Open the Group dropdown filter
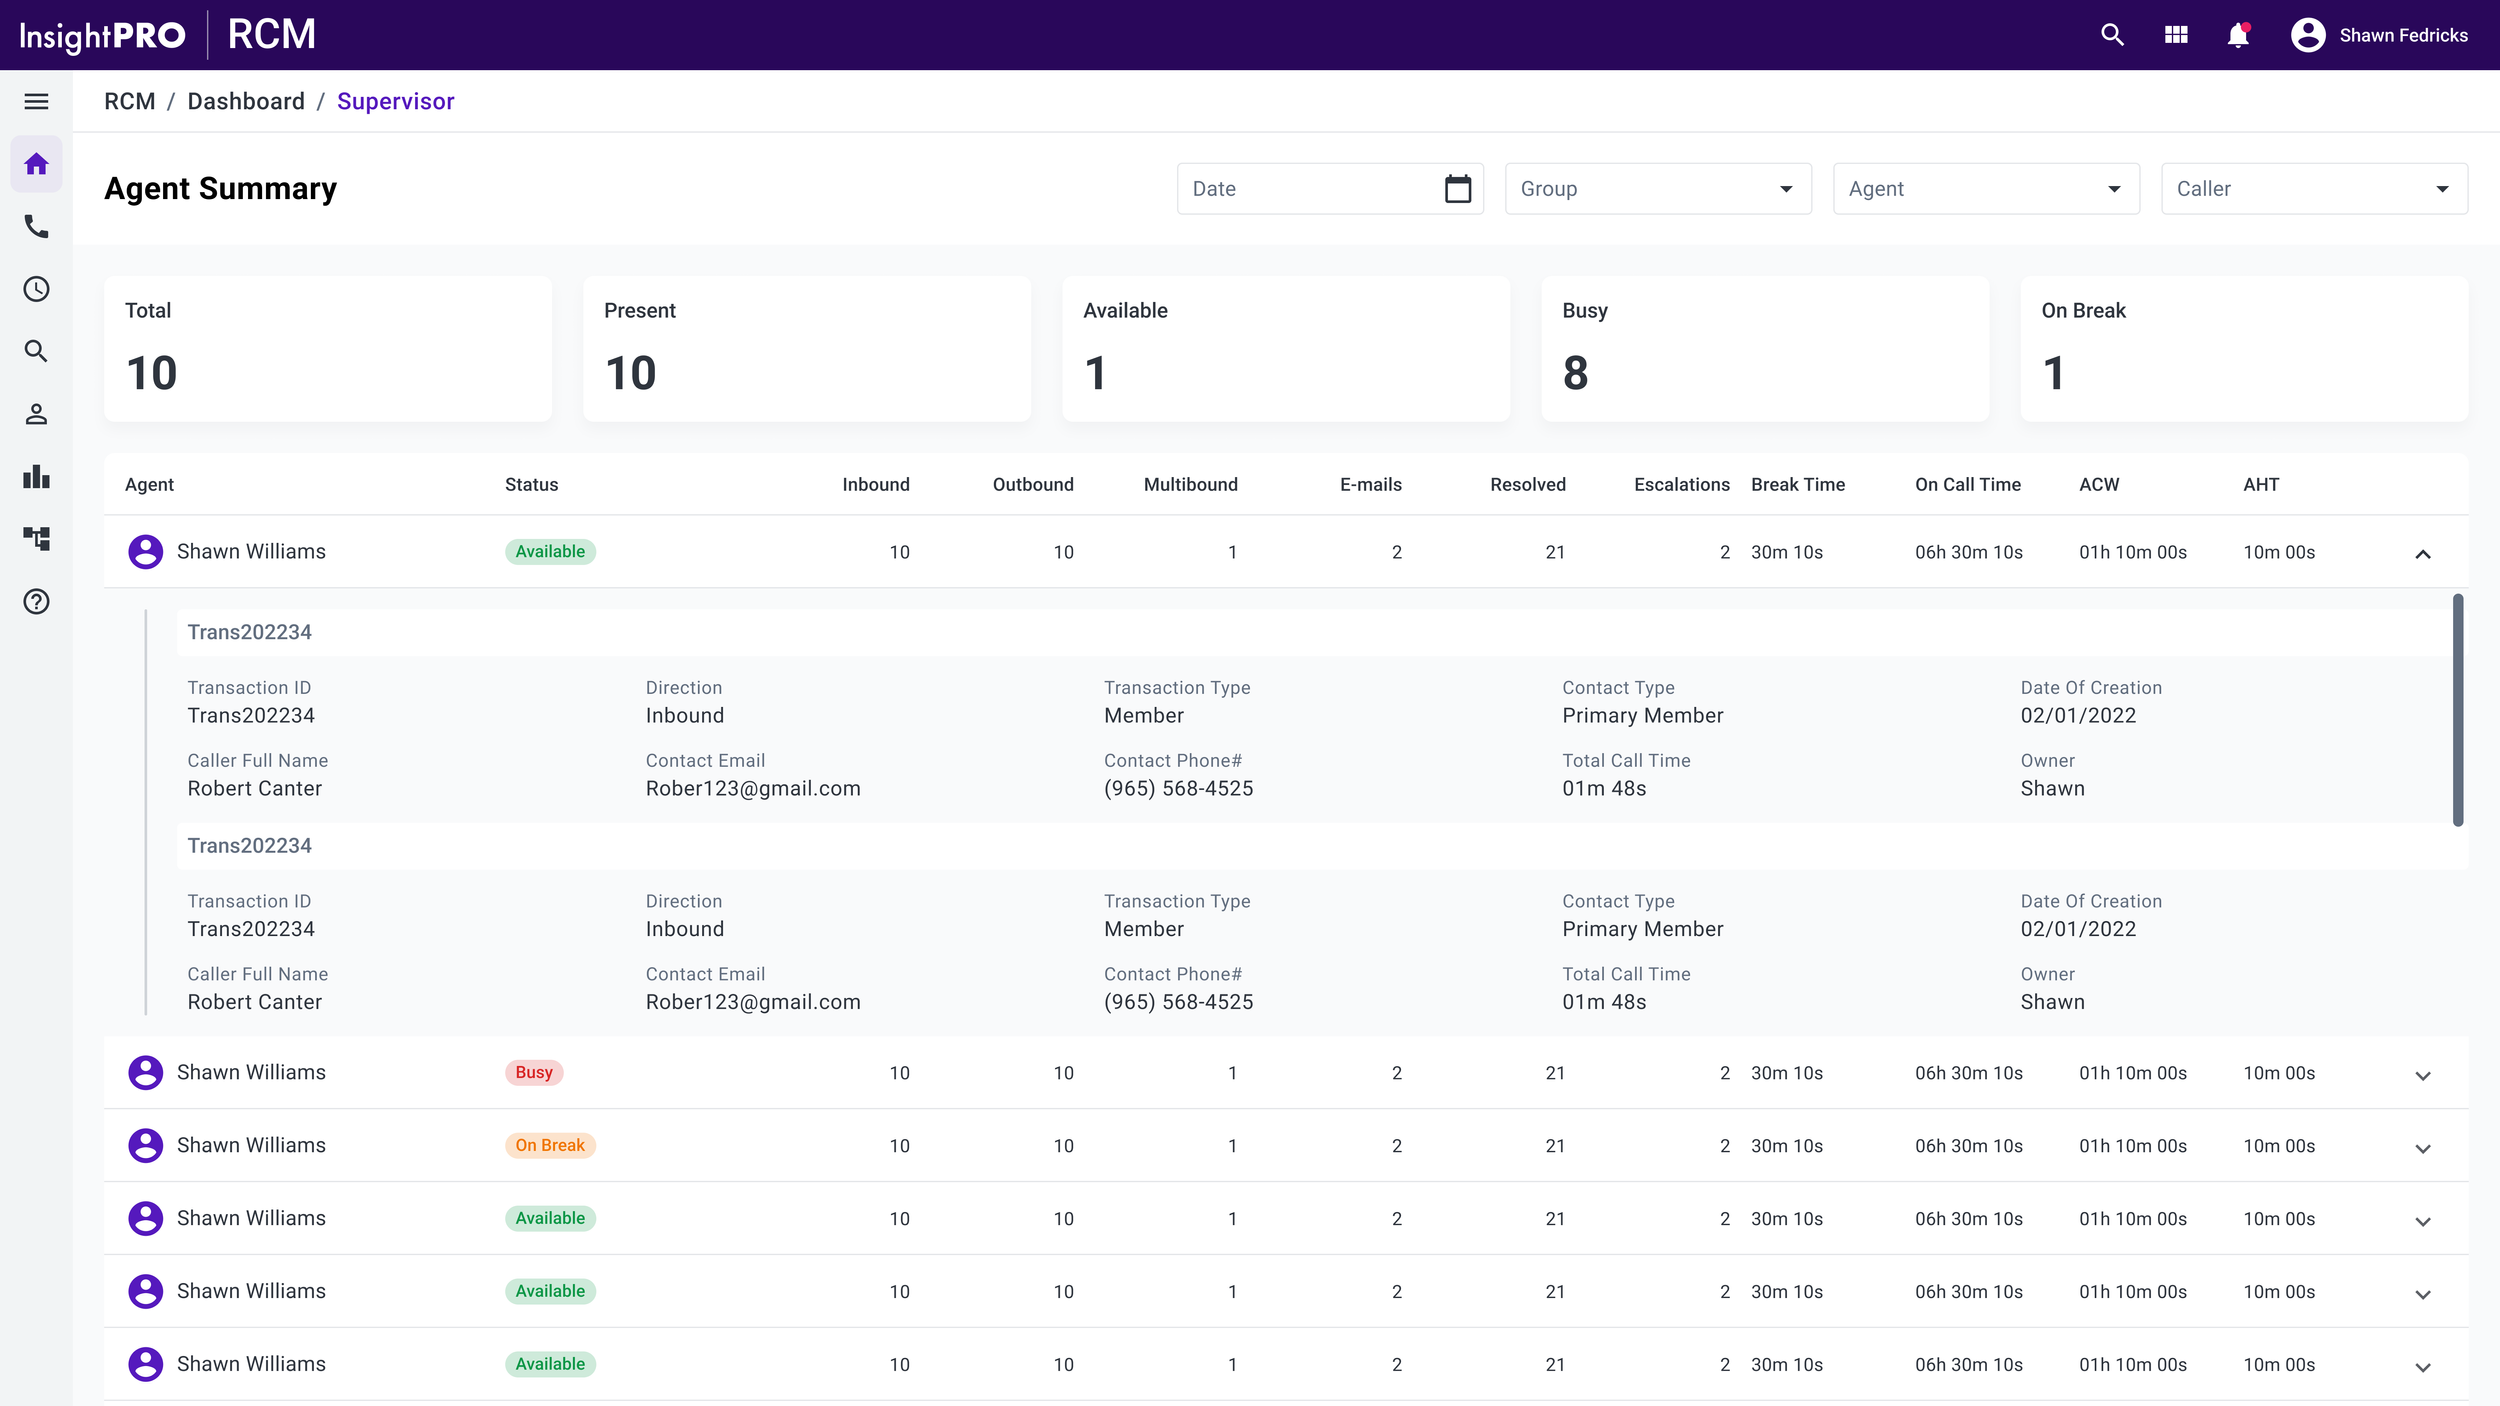This screenshot has height=1406, width=2500. click(x=1658, y=189)
